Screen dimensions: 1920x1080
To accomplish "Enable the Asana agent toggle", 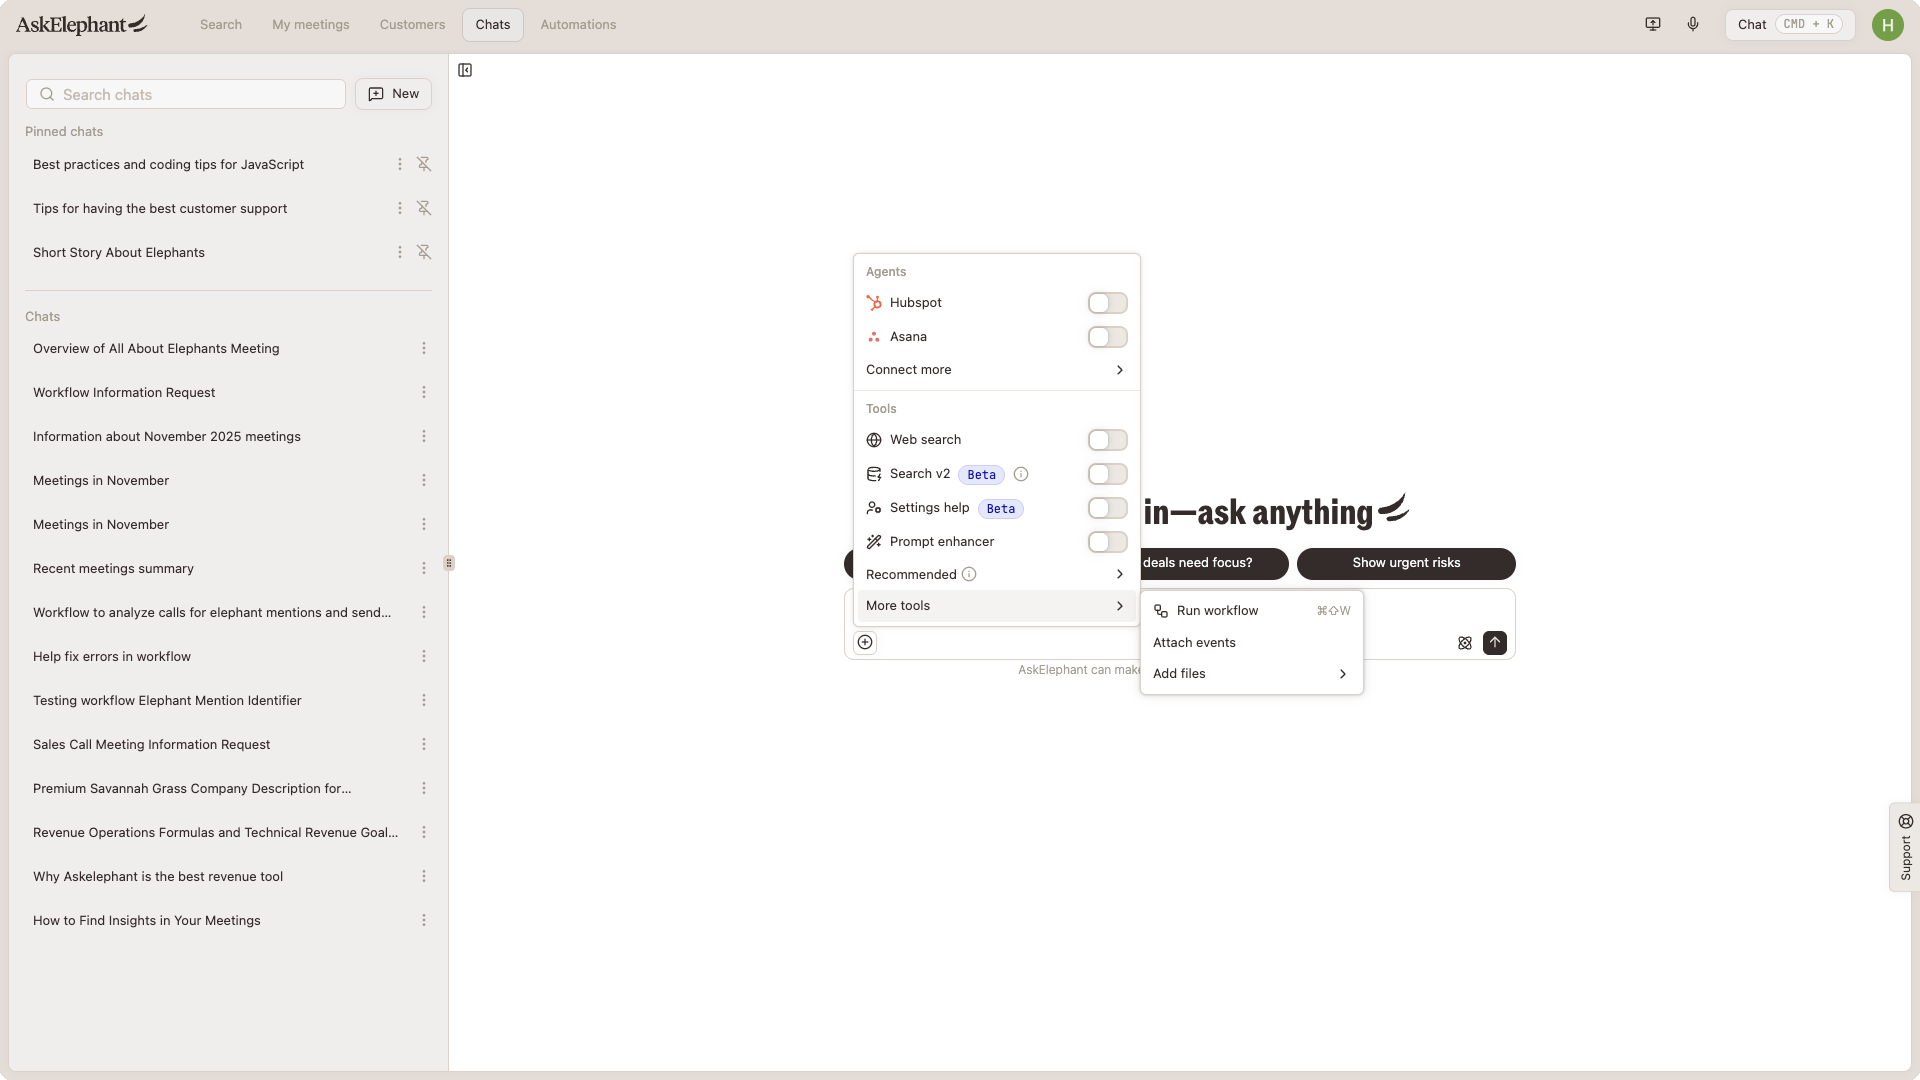I will click(1107, 337).
